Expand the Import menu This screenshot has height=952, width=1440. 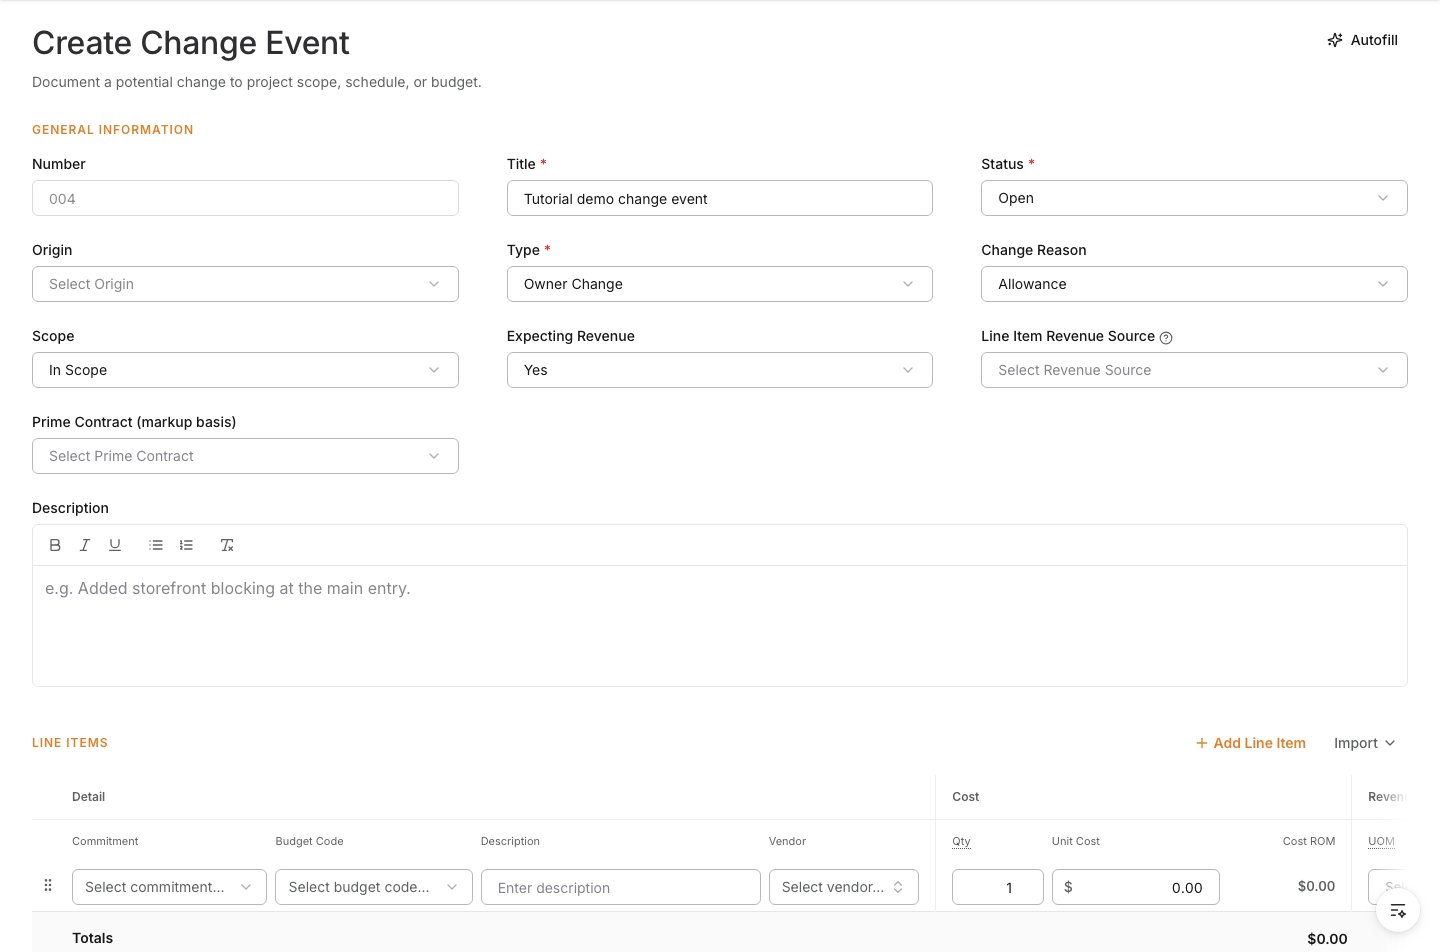pyautogui.click(x=1364, y=743)
